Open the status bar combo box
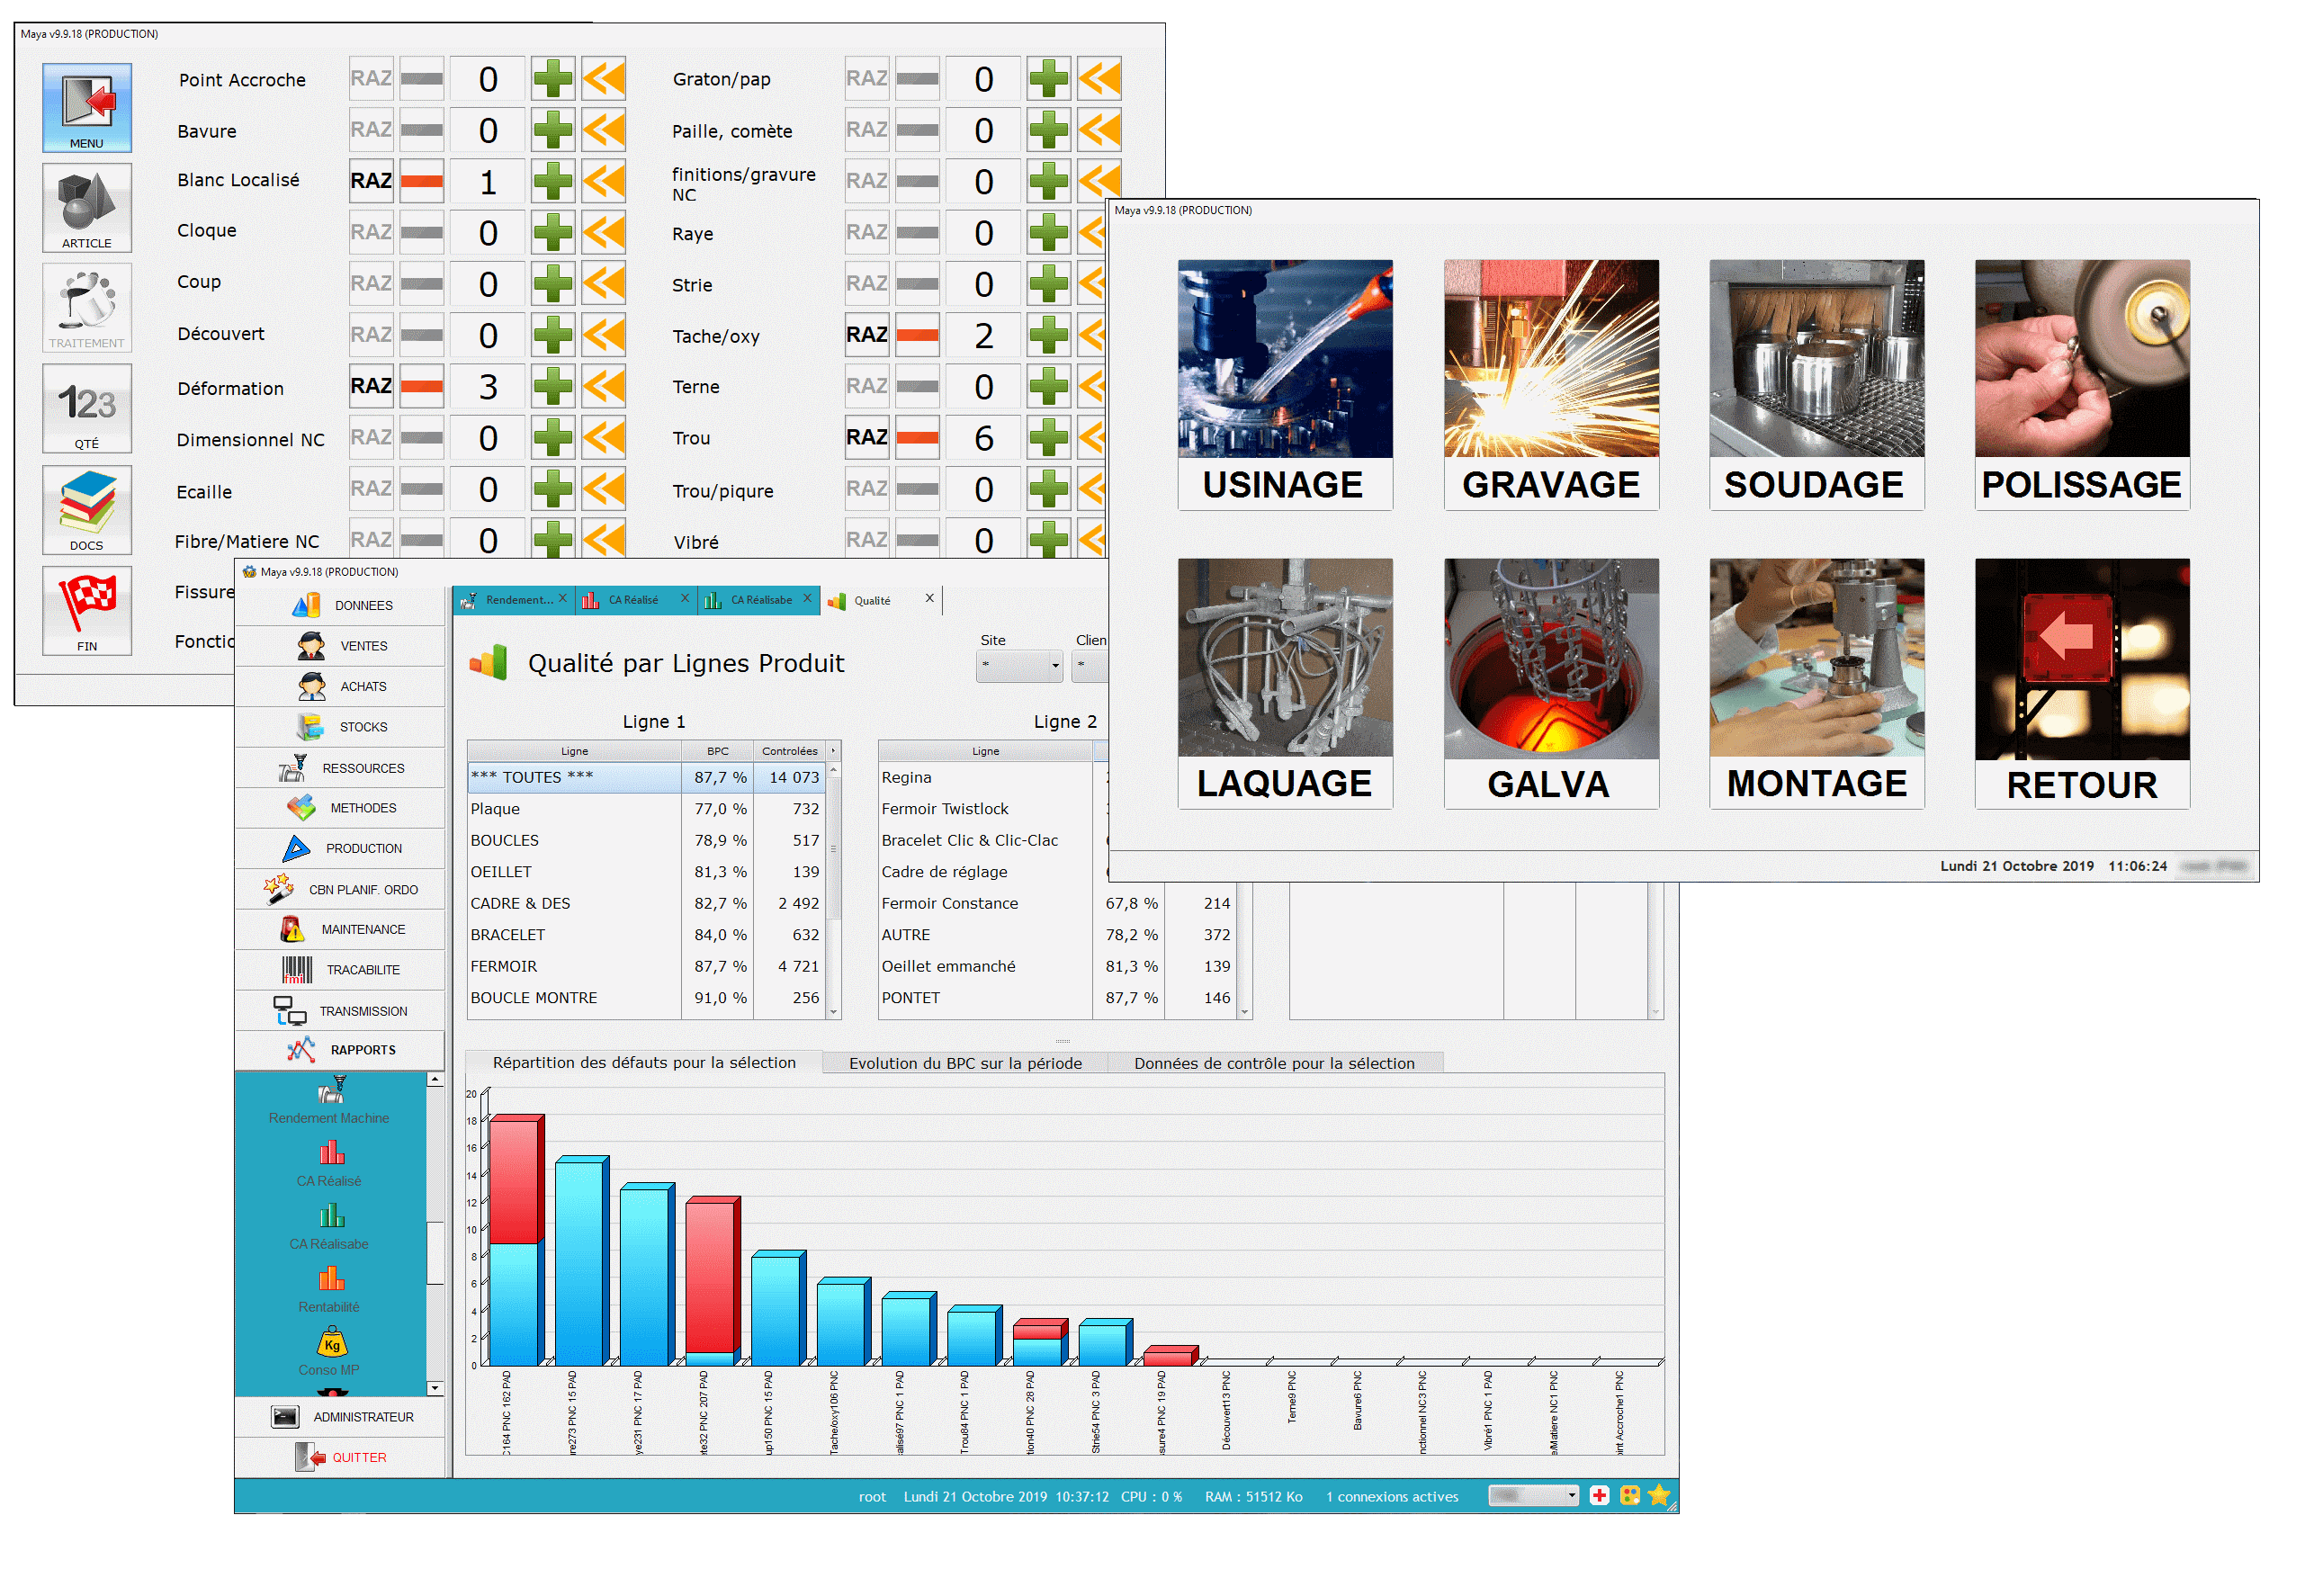Screen dimensions: 2305x1596 [1532, 1495]
